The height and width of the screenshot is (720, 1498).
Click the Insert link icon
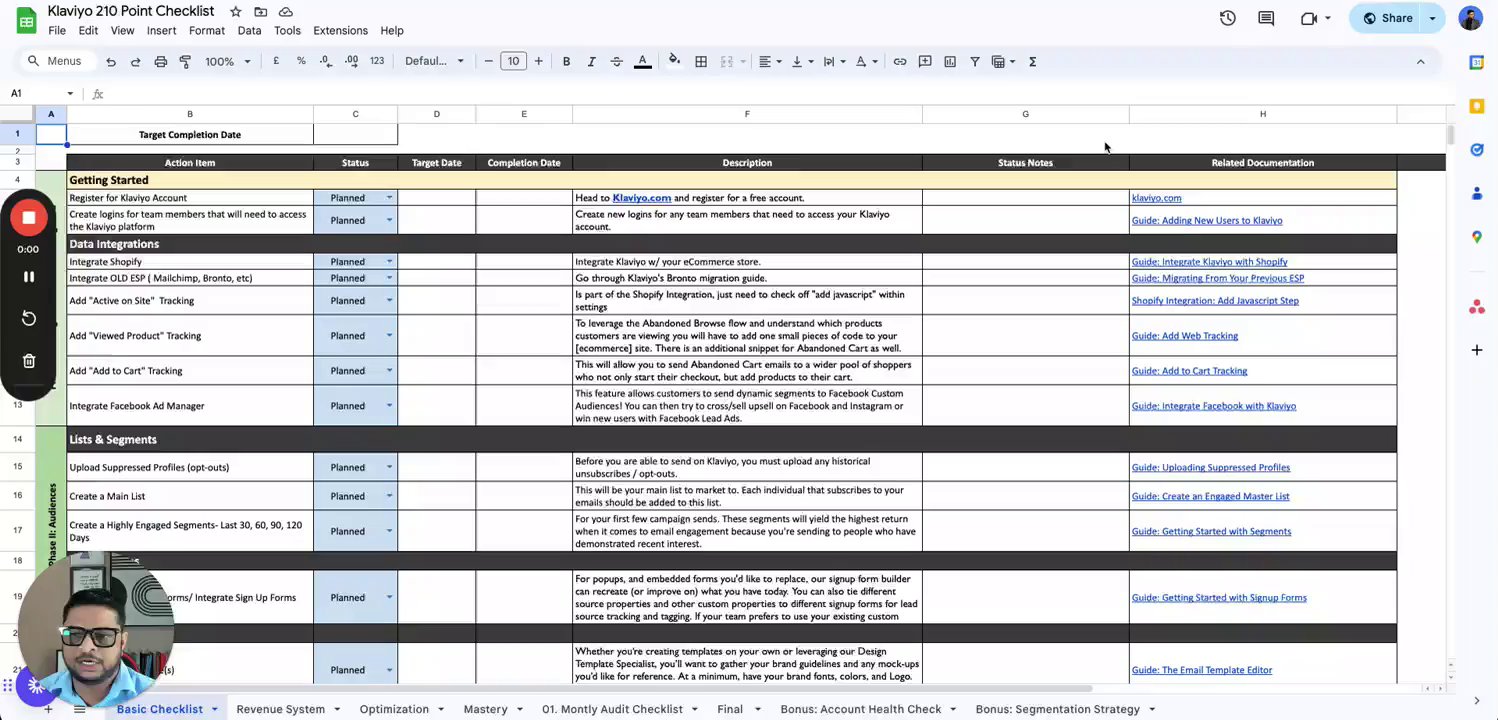[900, 61]
